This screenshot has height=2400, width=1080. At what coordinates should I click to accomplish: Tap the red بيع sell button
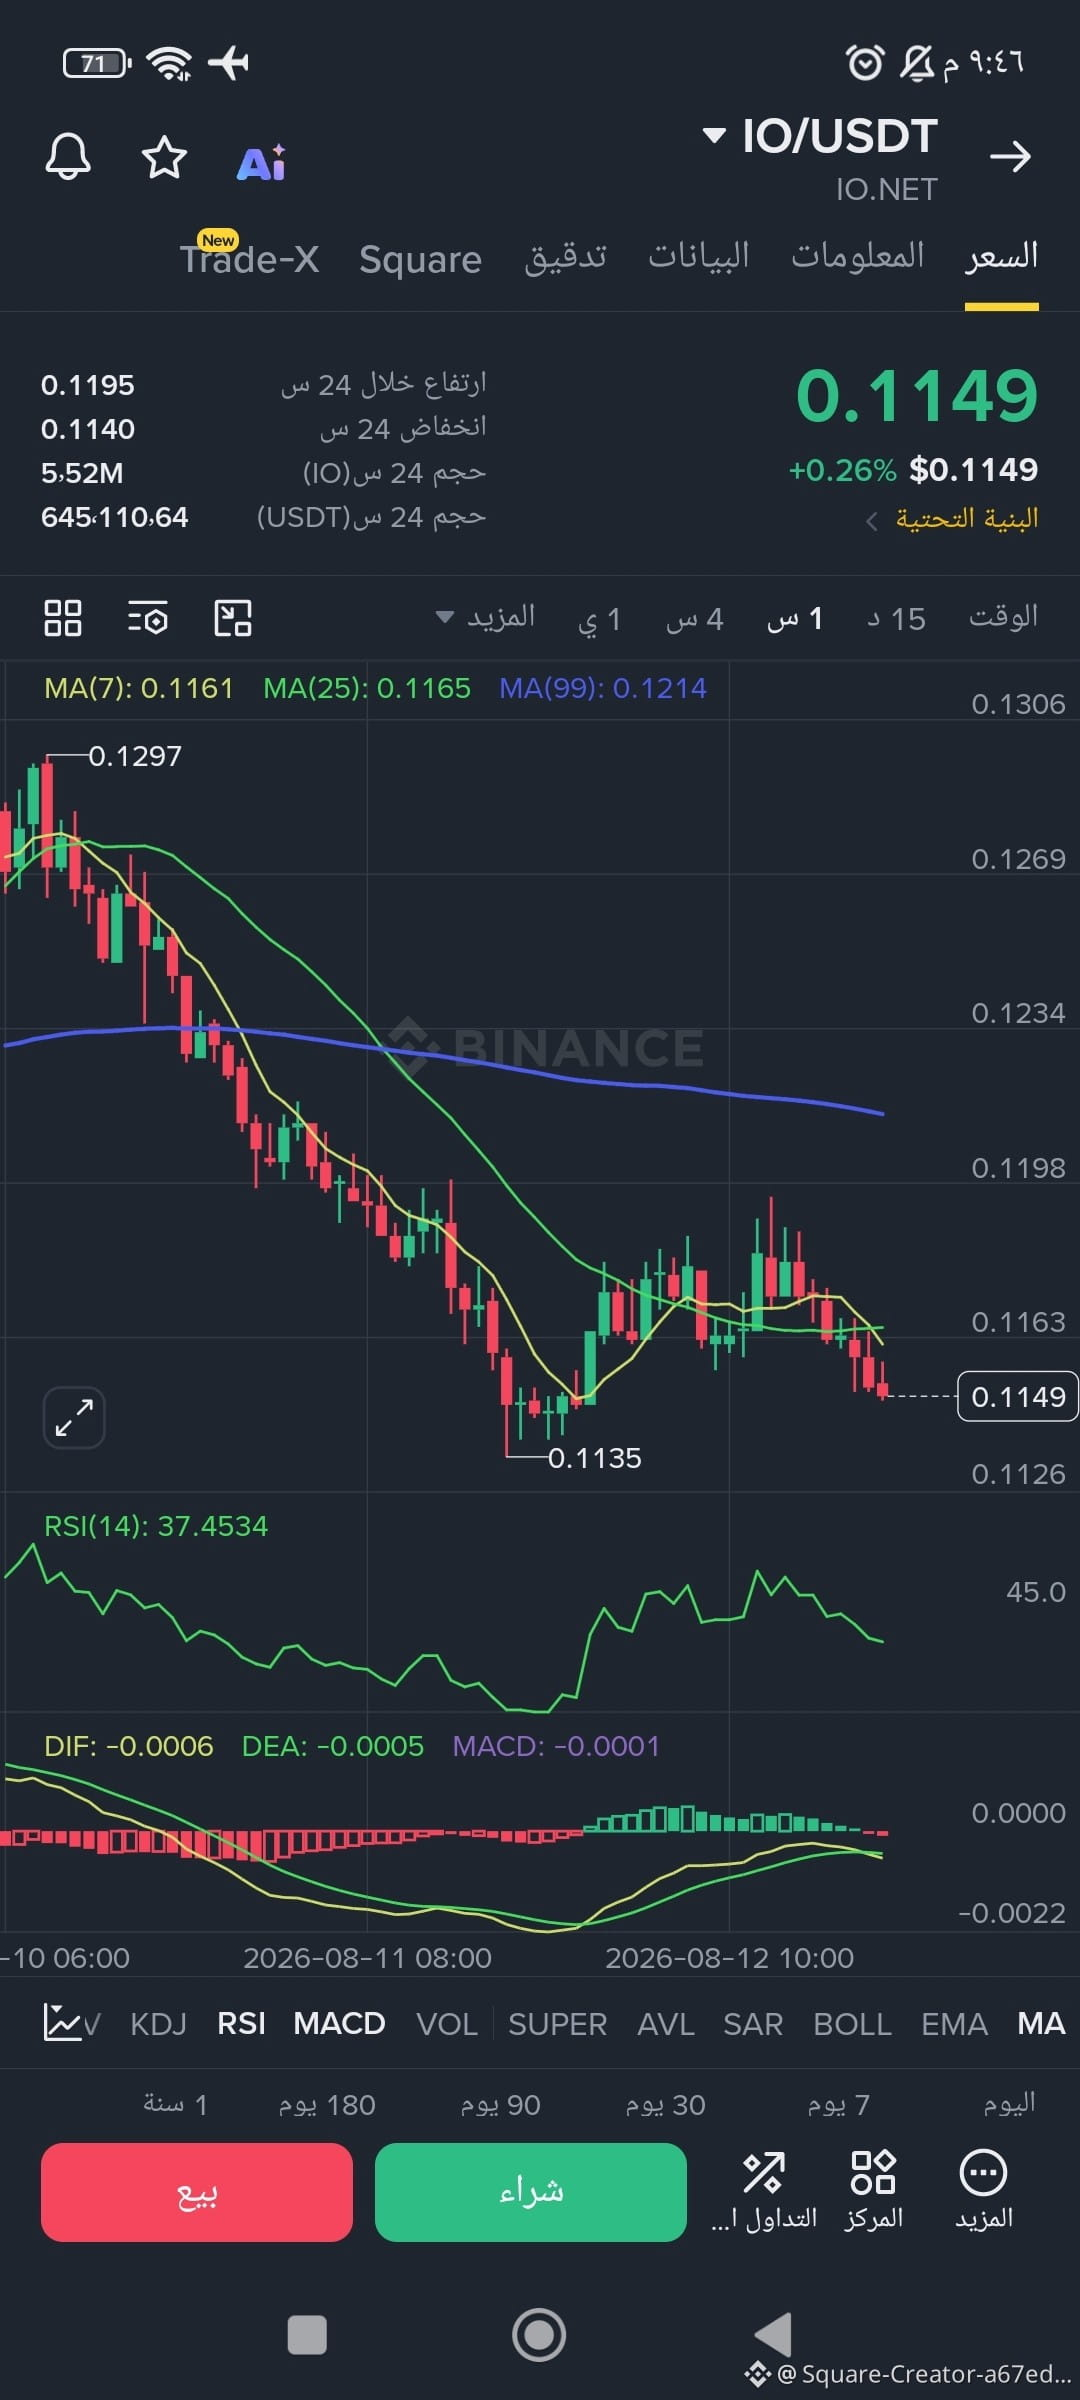coord(197,2192)
